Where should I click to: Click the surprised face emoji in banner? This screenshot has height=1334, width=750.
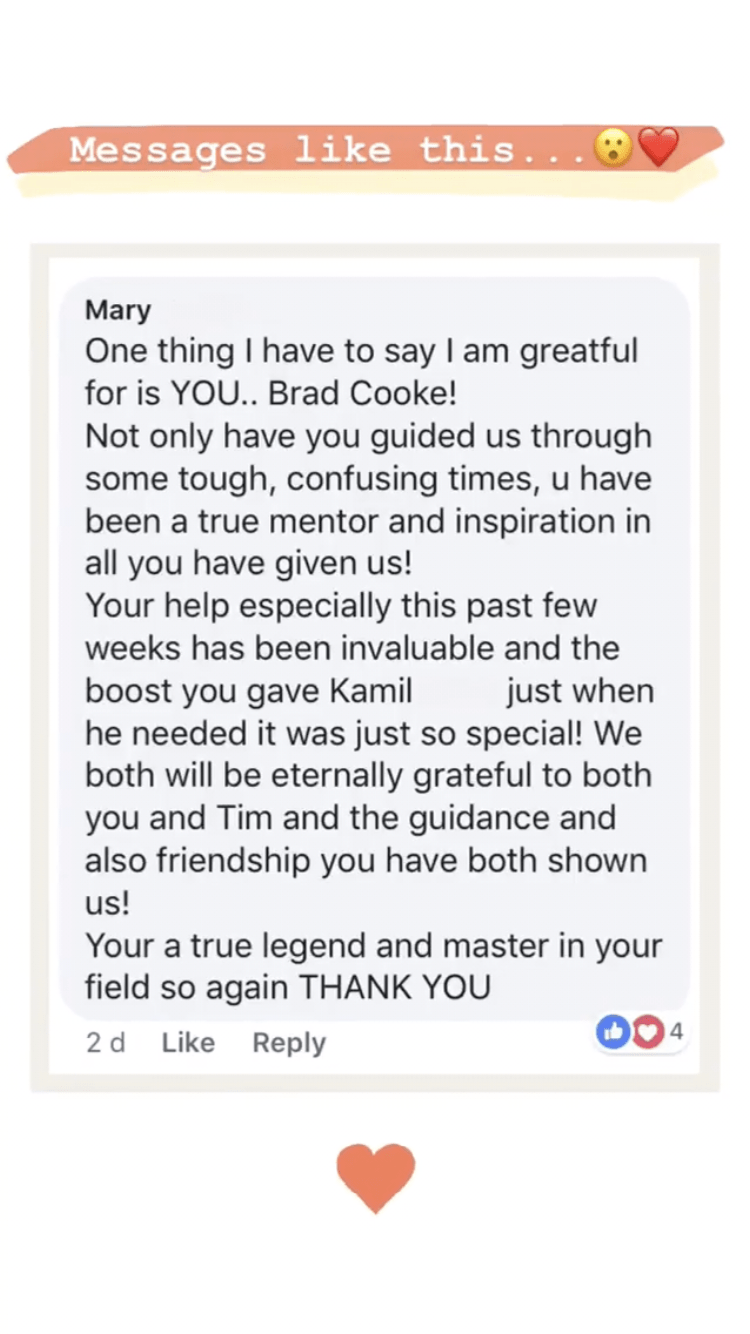pyautogui.click(x=611, y=149)
